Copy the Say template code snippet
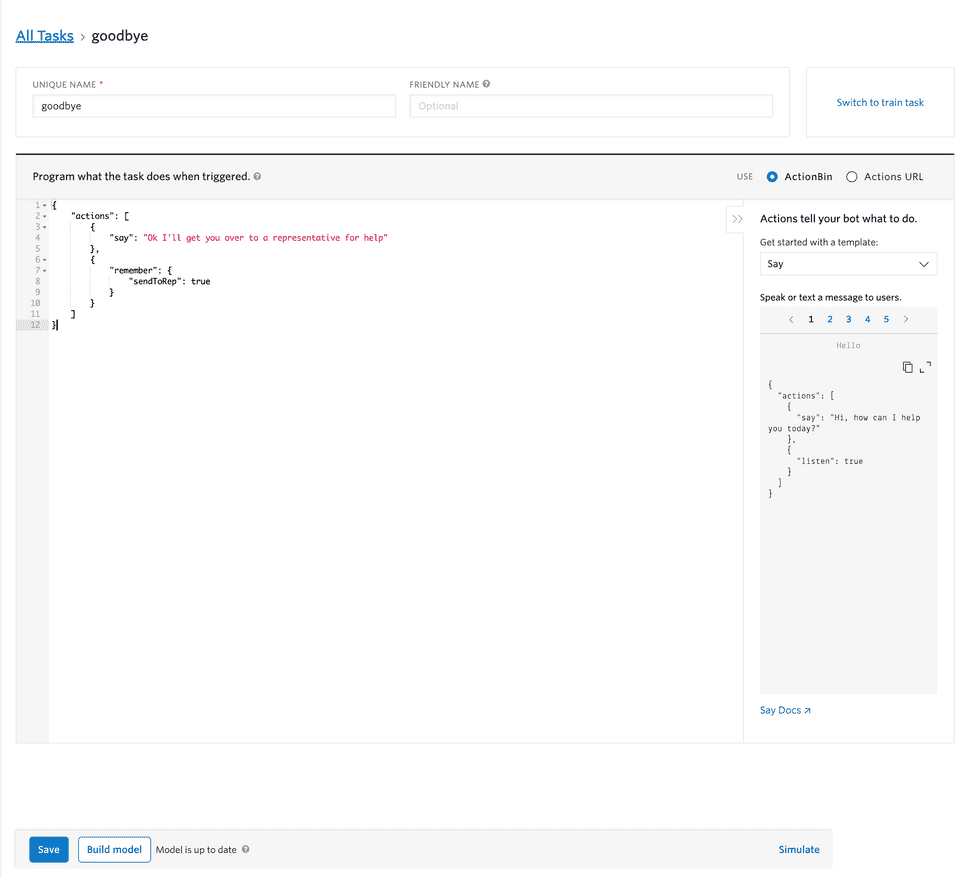The width and height of the screenshot is (960, 878). (907, 367)
